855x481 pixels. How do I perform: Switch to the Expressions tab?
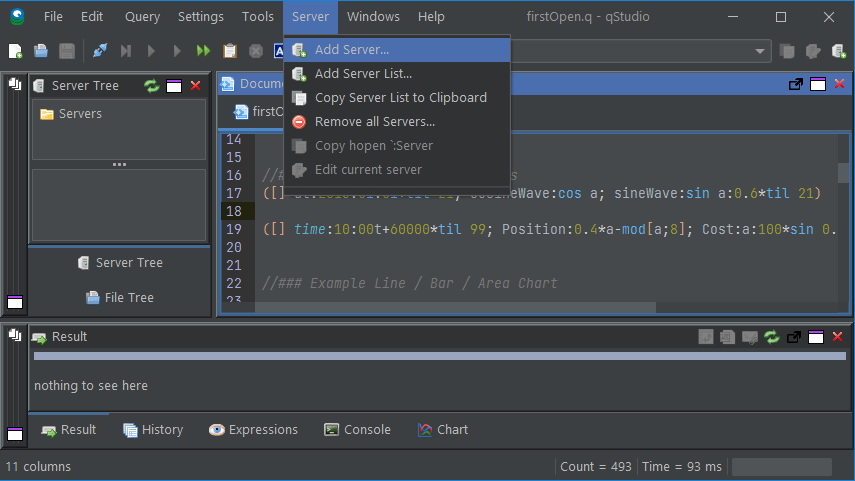tap(253, 430)
